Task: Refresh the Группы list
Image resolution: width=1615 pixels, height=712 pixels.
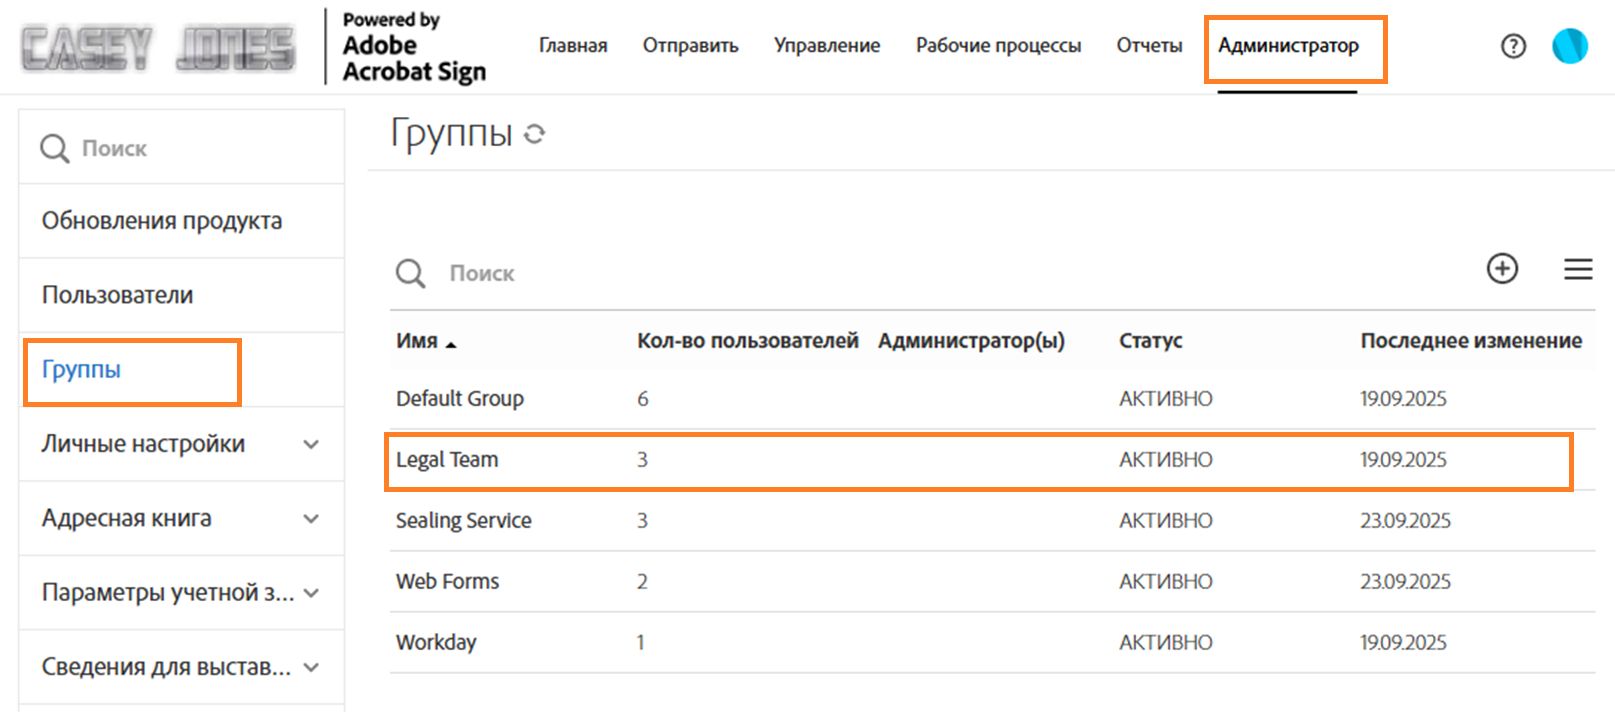Action: (535, 134)
